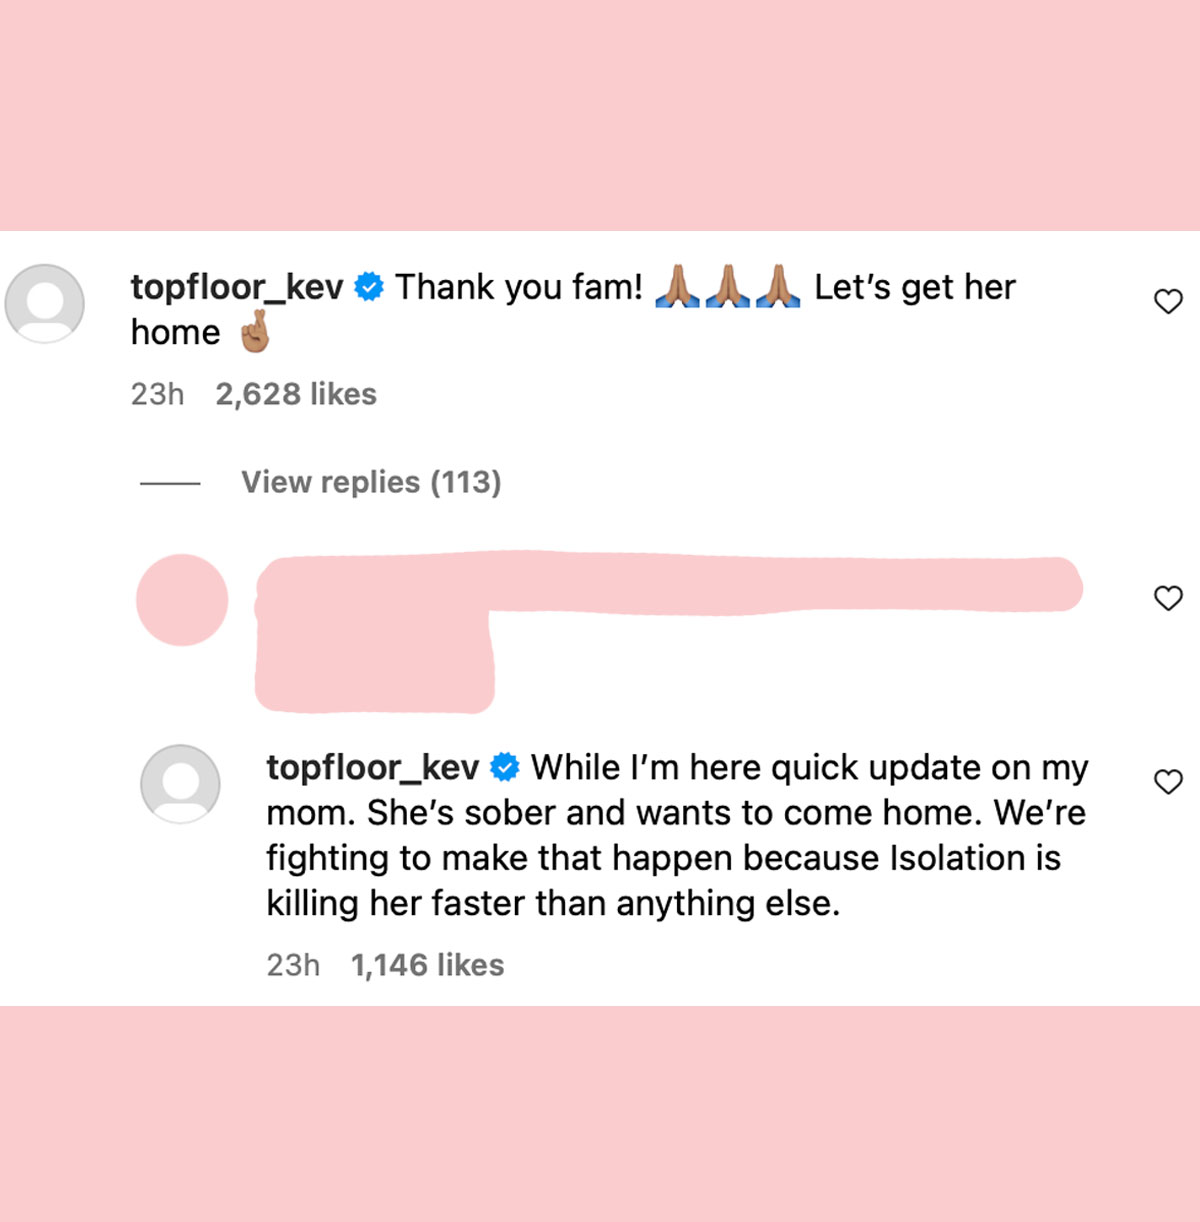Screen dimensions: 1200x1222
Task: View the 1,146 likes list
Action: coord(427,965)
